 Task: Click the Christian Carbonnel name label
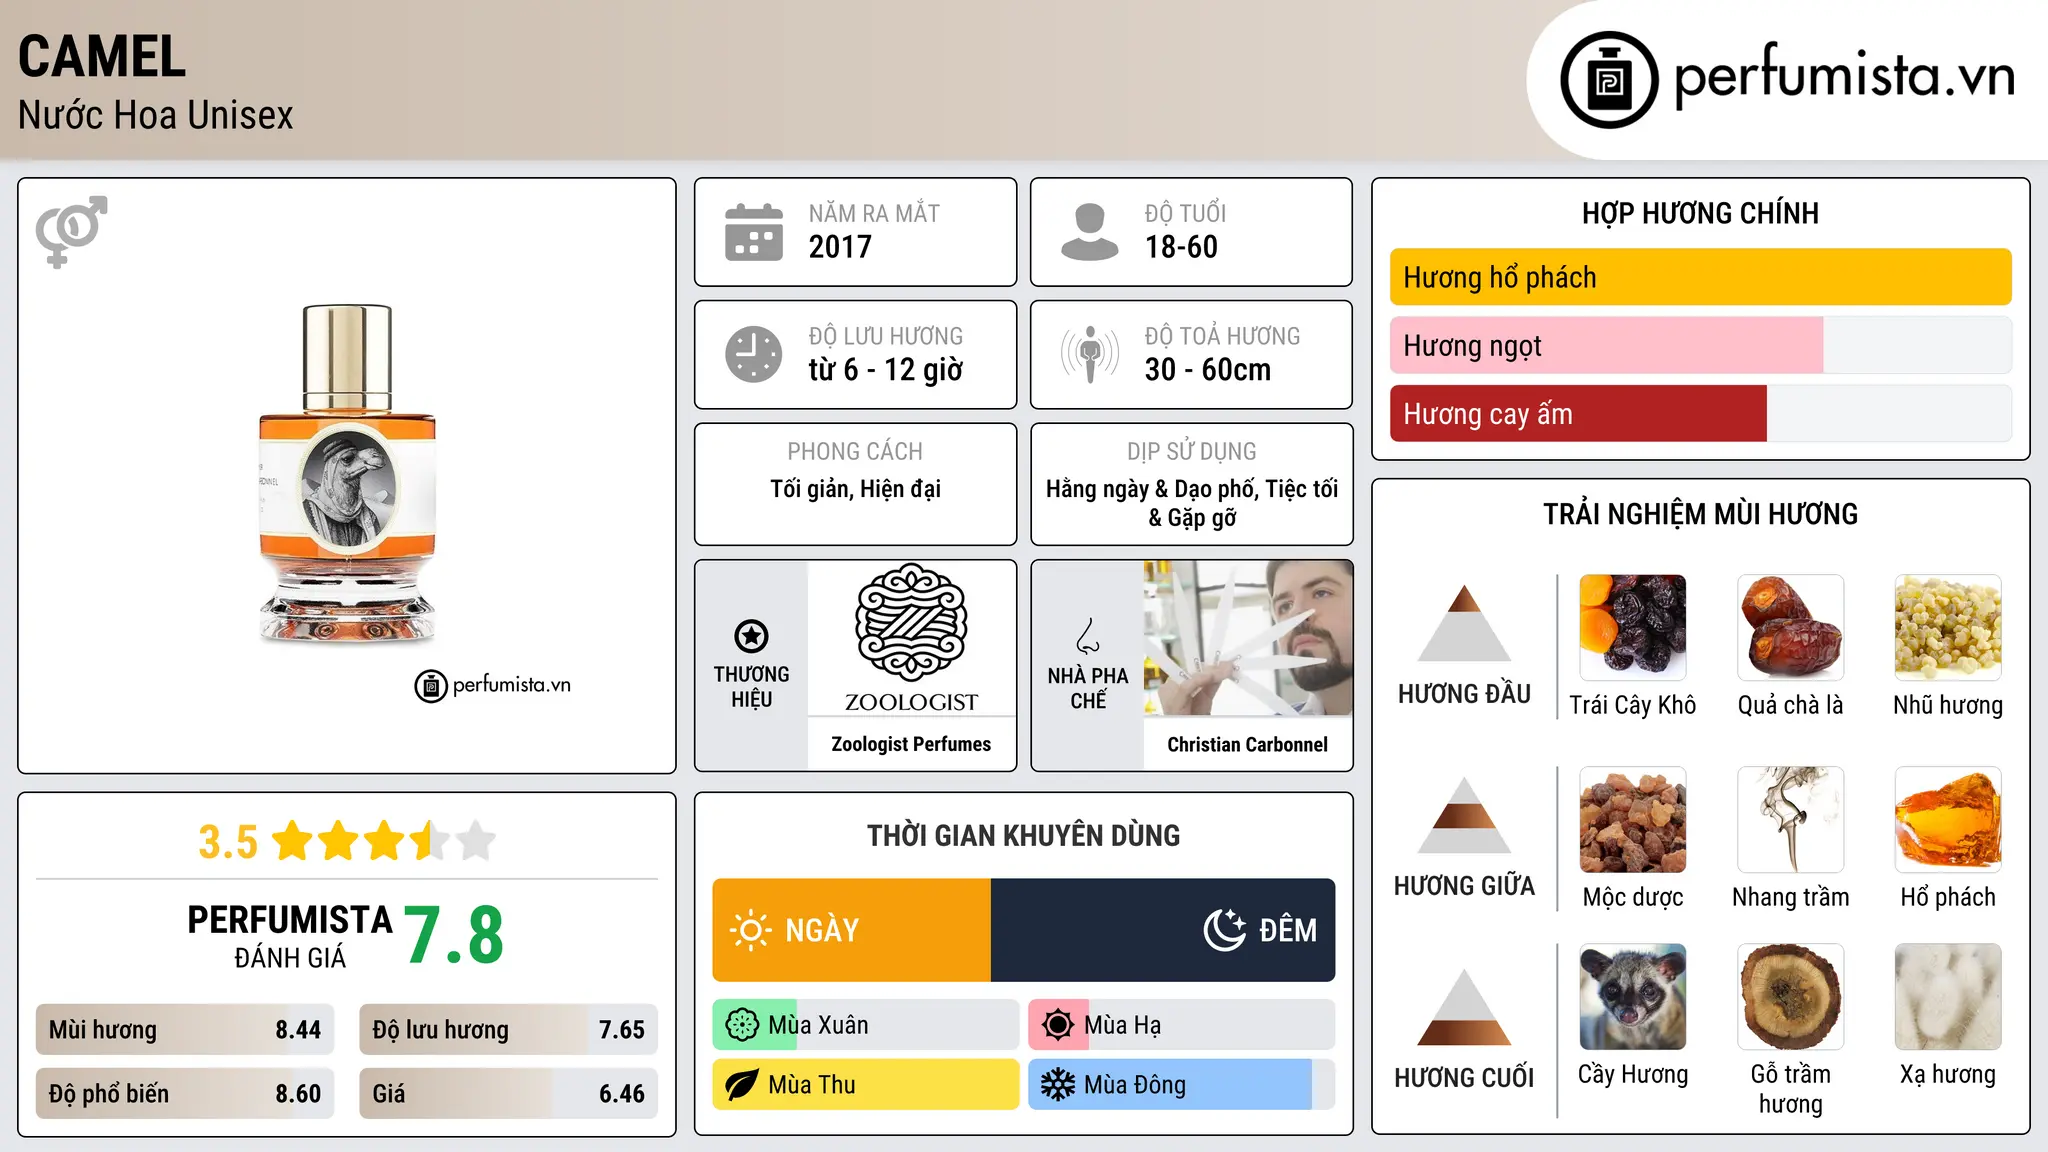click(x=1248, y=744)
